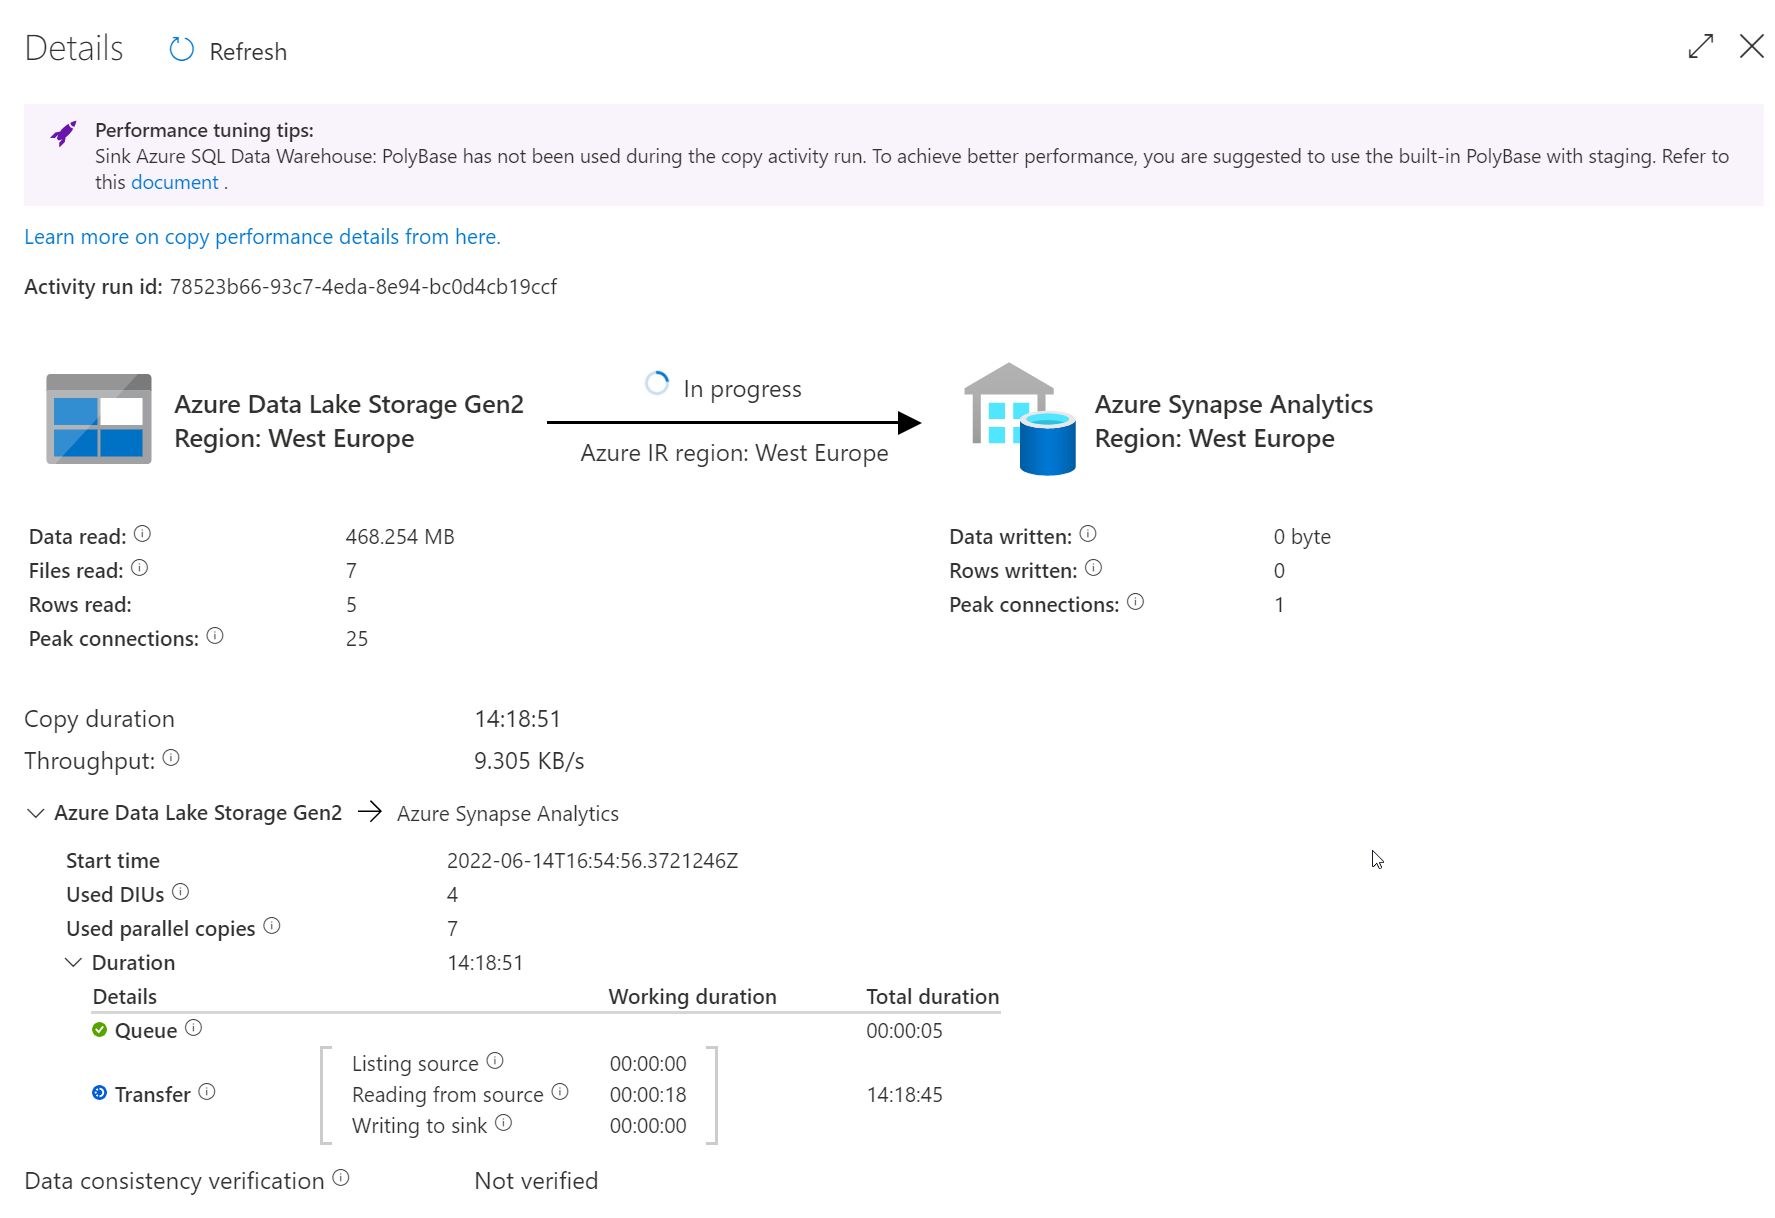
Task: Show info for Transfer stage
Action: 207,1092
